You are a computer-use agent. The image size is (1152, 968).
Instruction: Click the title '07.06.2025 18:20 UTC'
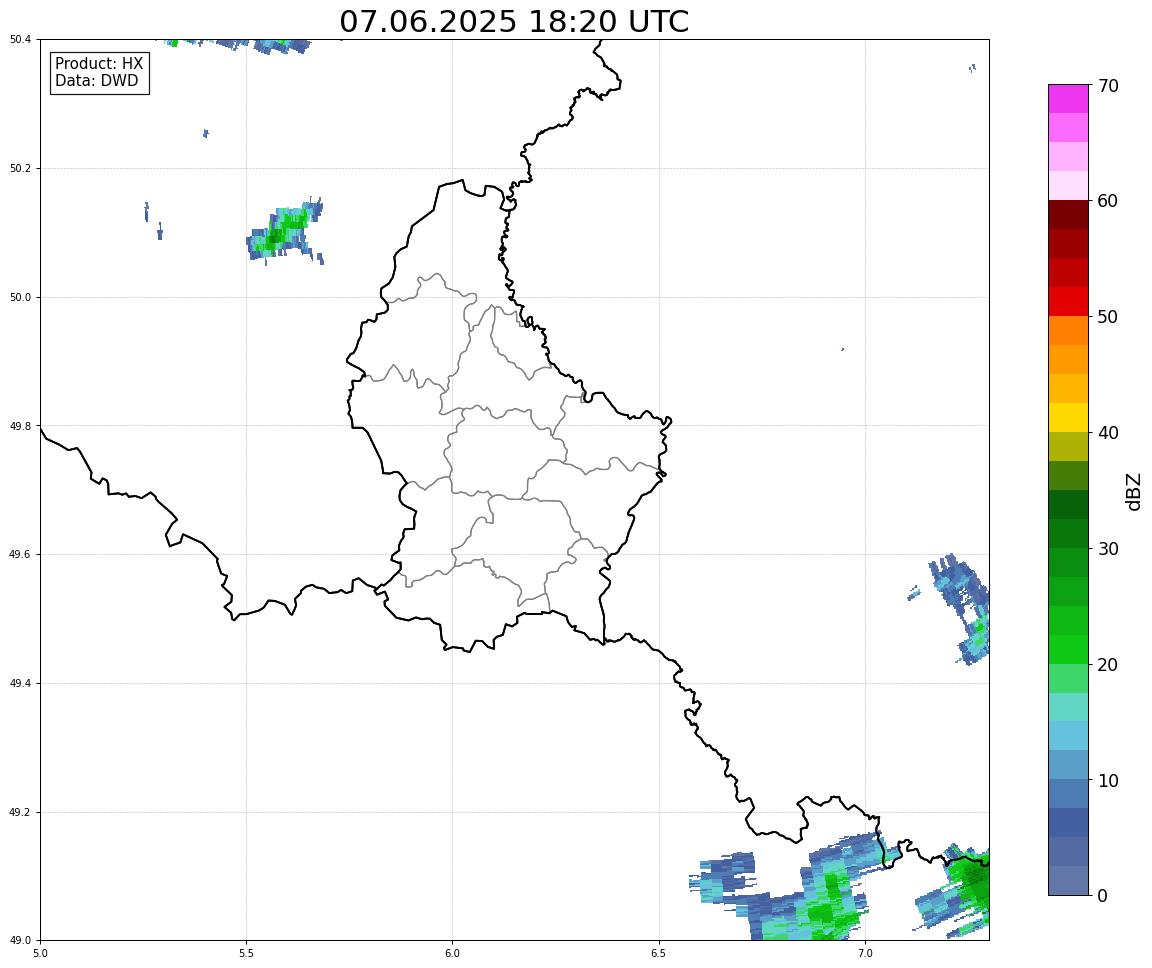pos(514,21)
